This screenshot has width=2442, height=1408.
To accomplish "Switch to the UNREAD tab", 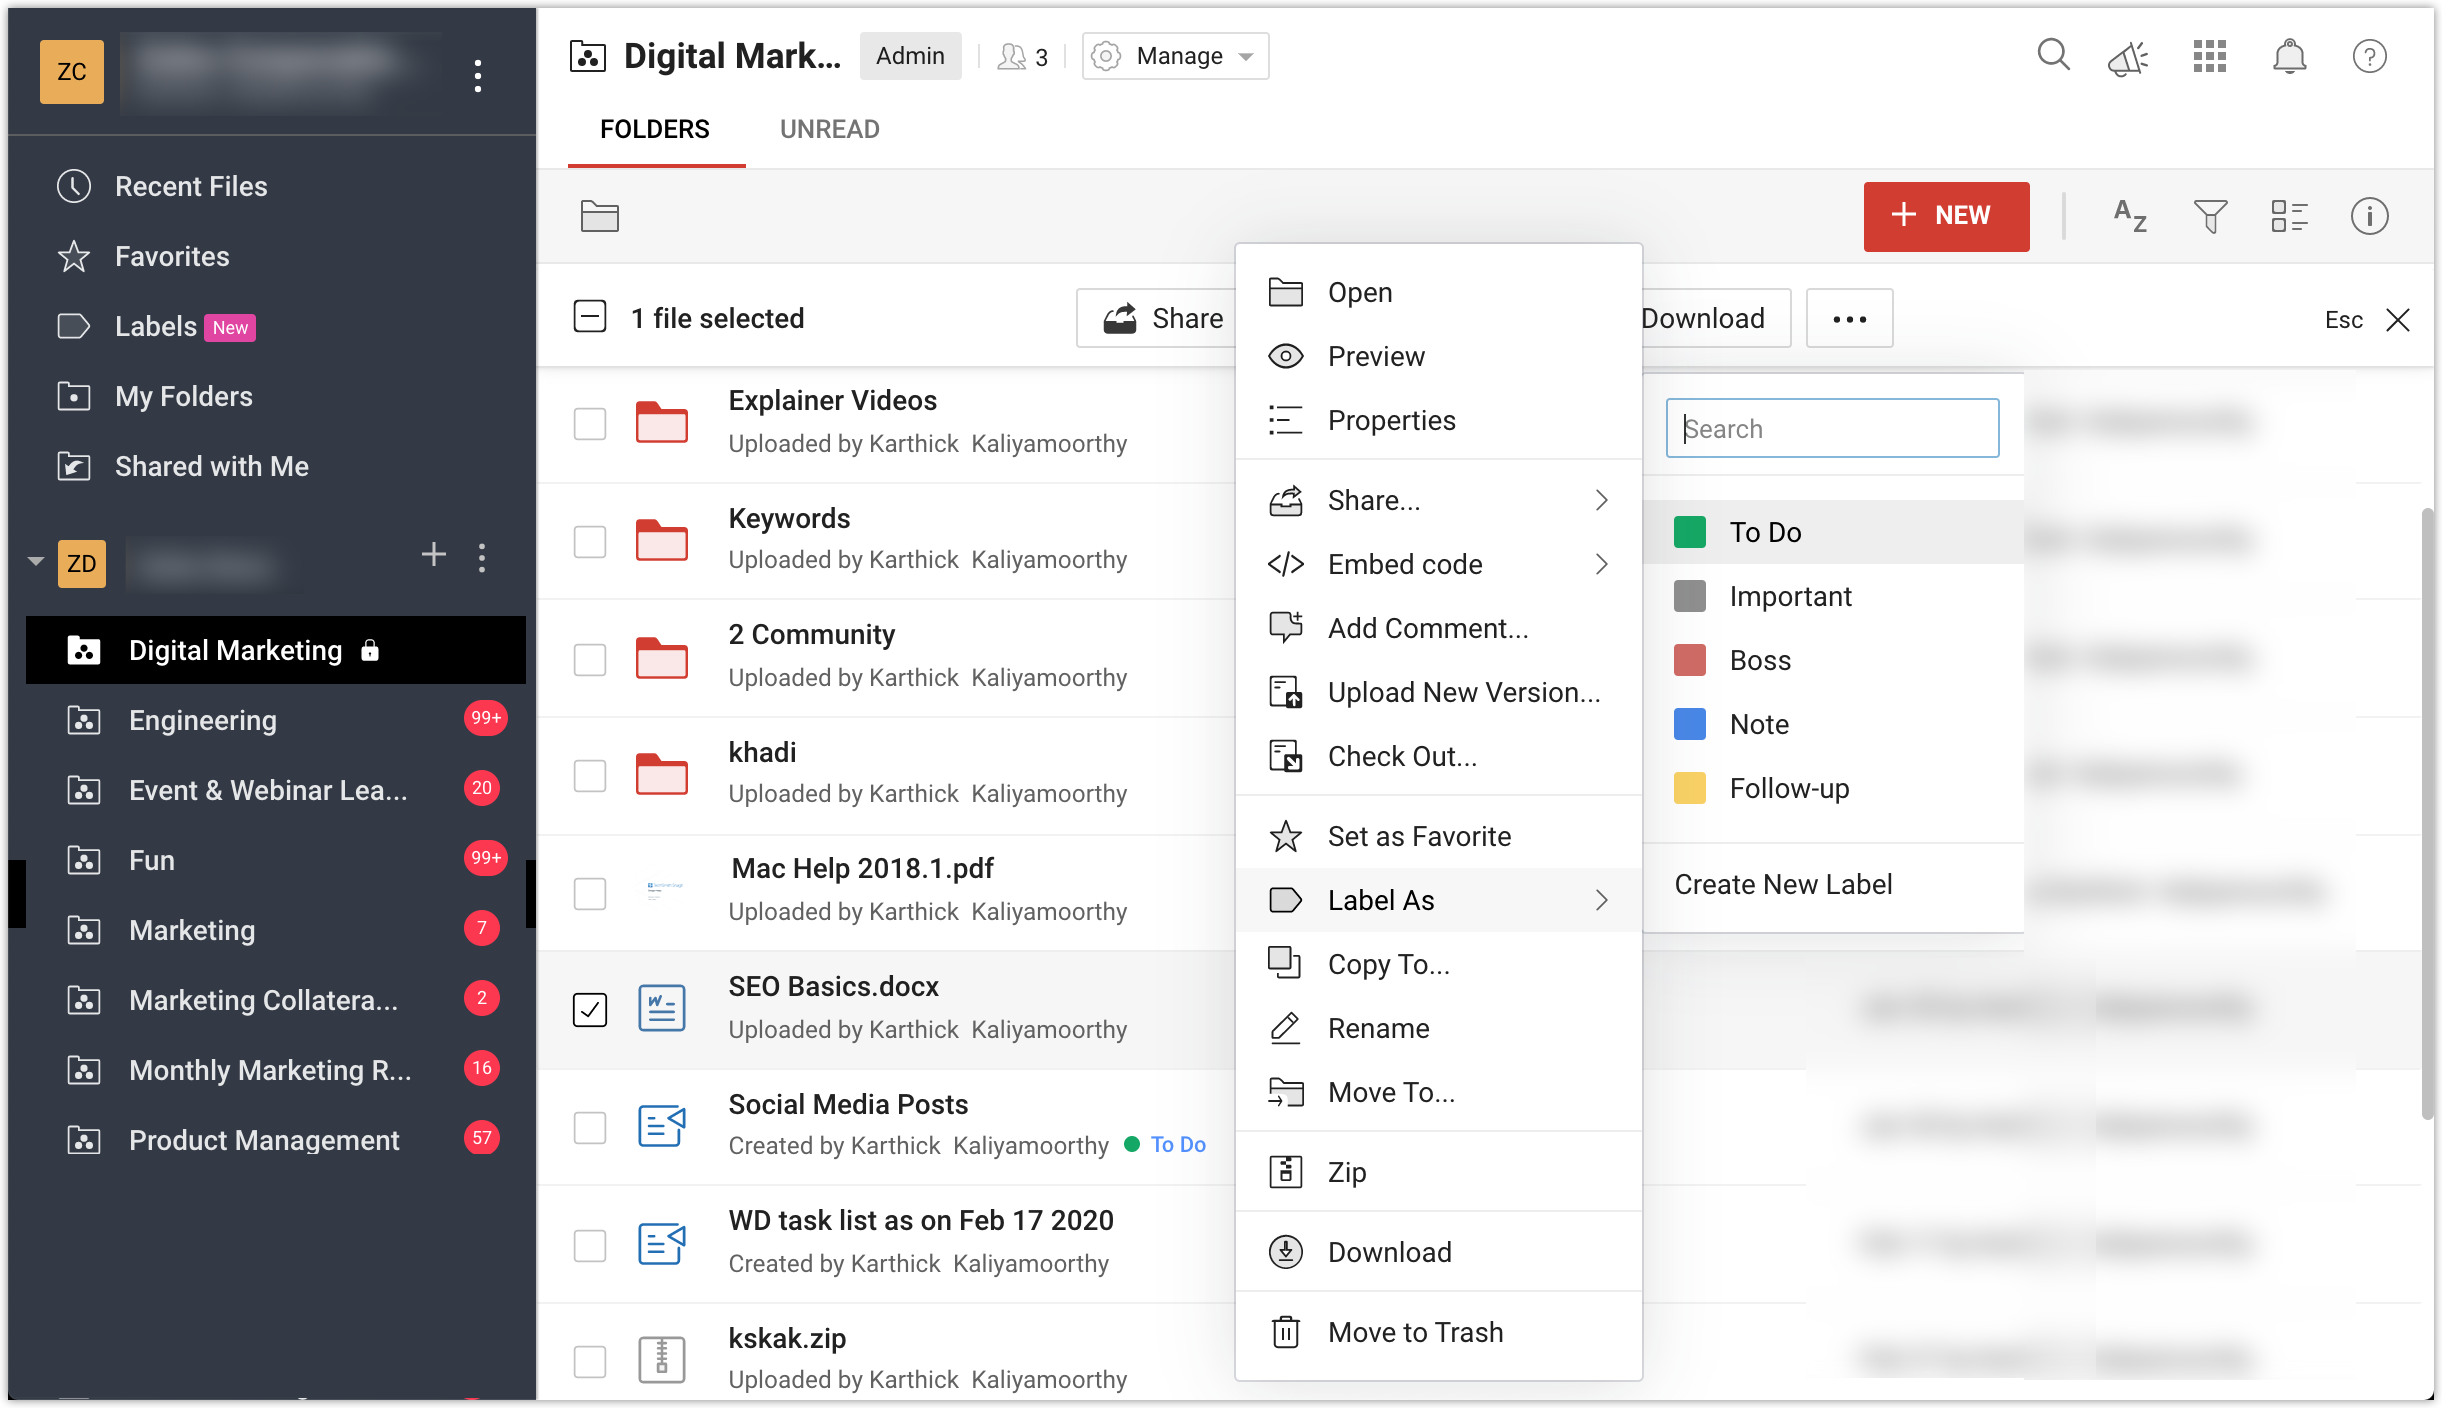I will point(829,130).
